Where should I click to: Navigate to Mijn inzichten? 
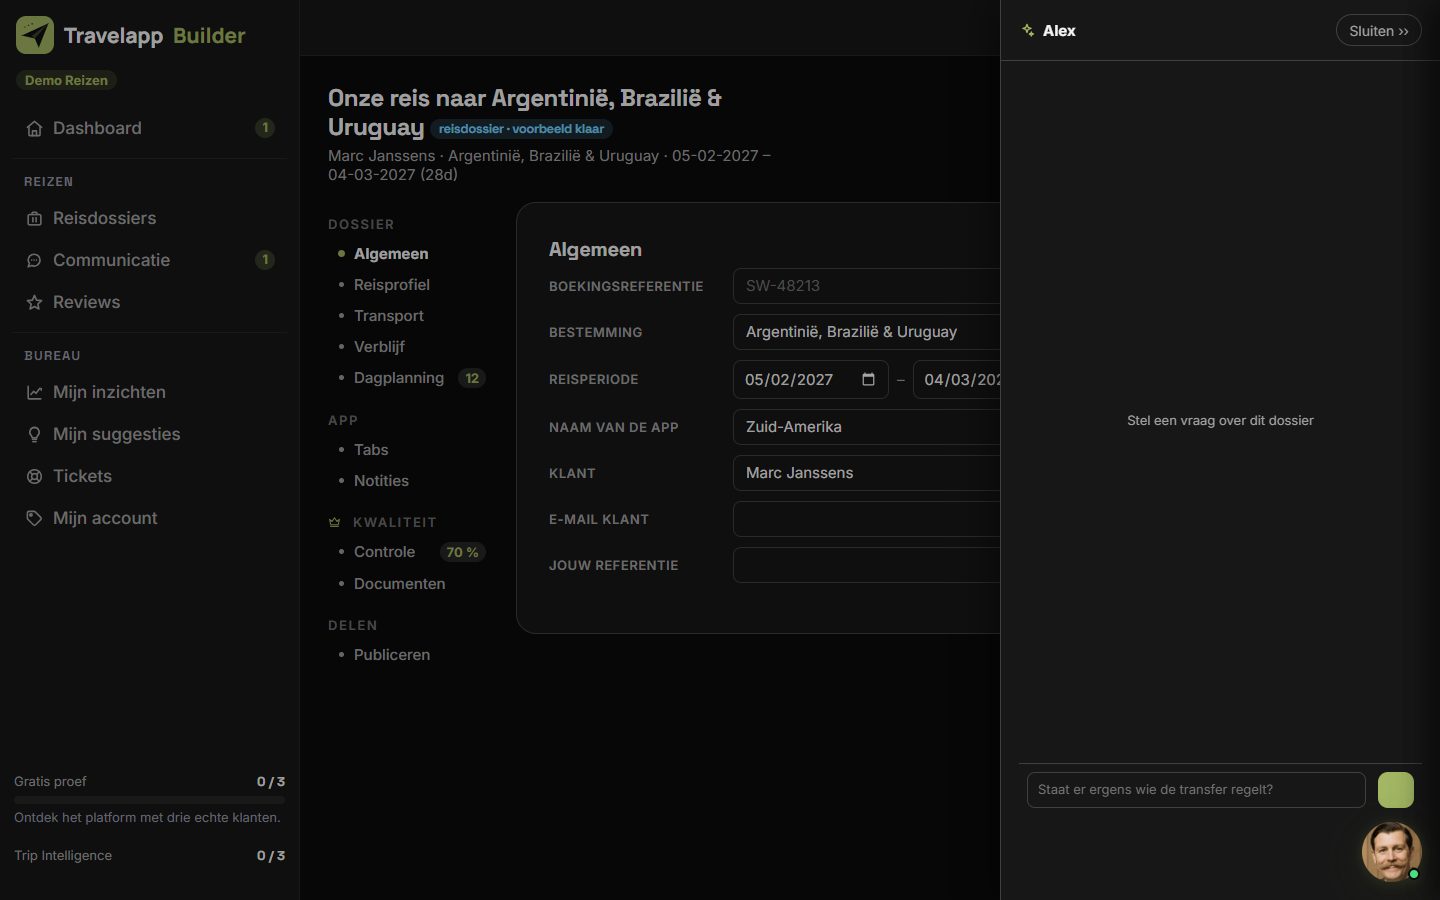[x=150, y=392]
